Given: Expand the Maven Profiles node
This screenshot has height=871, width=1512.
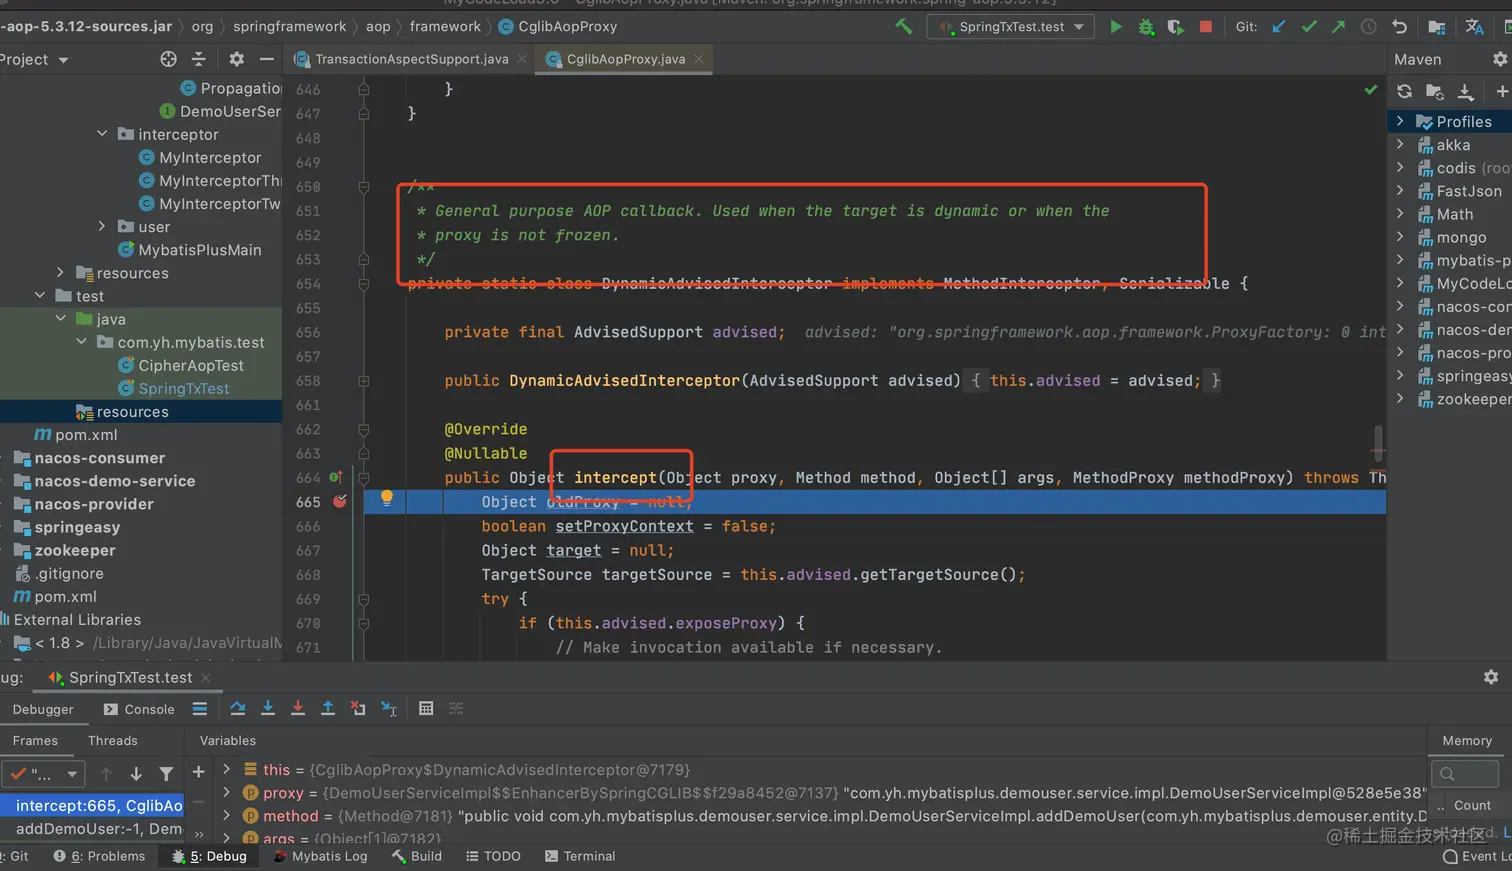Looking at the screenshot, I should (1400, 121).
